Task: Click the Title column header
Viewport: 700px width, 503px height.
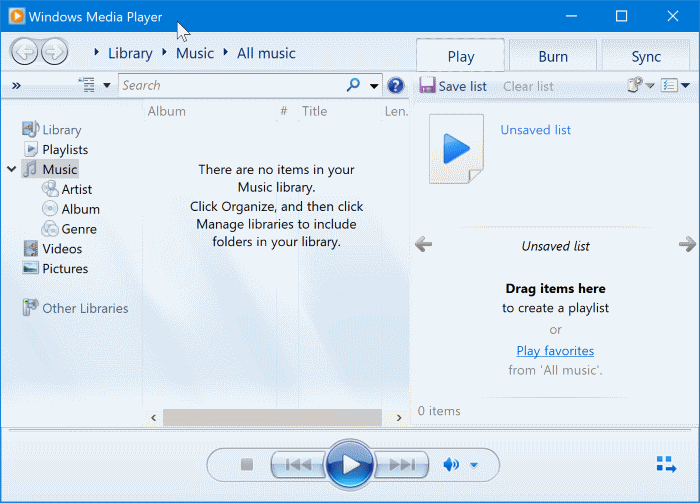Action: 314,111
